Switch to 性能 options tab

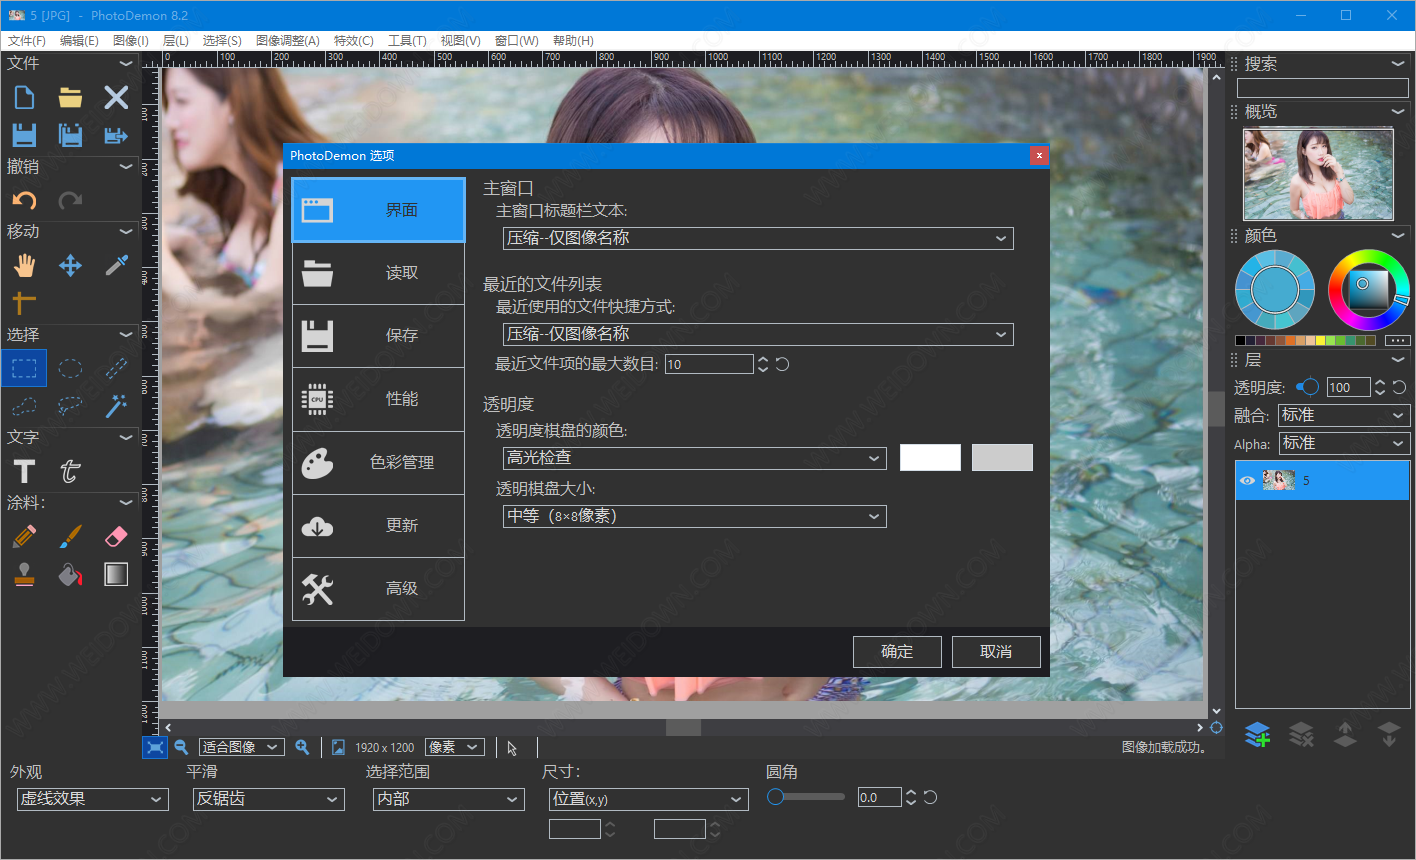[x=378, y=399]
